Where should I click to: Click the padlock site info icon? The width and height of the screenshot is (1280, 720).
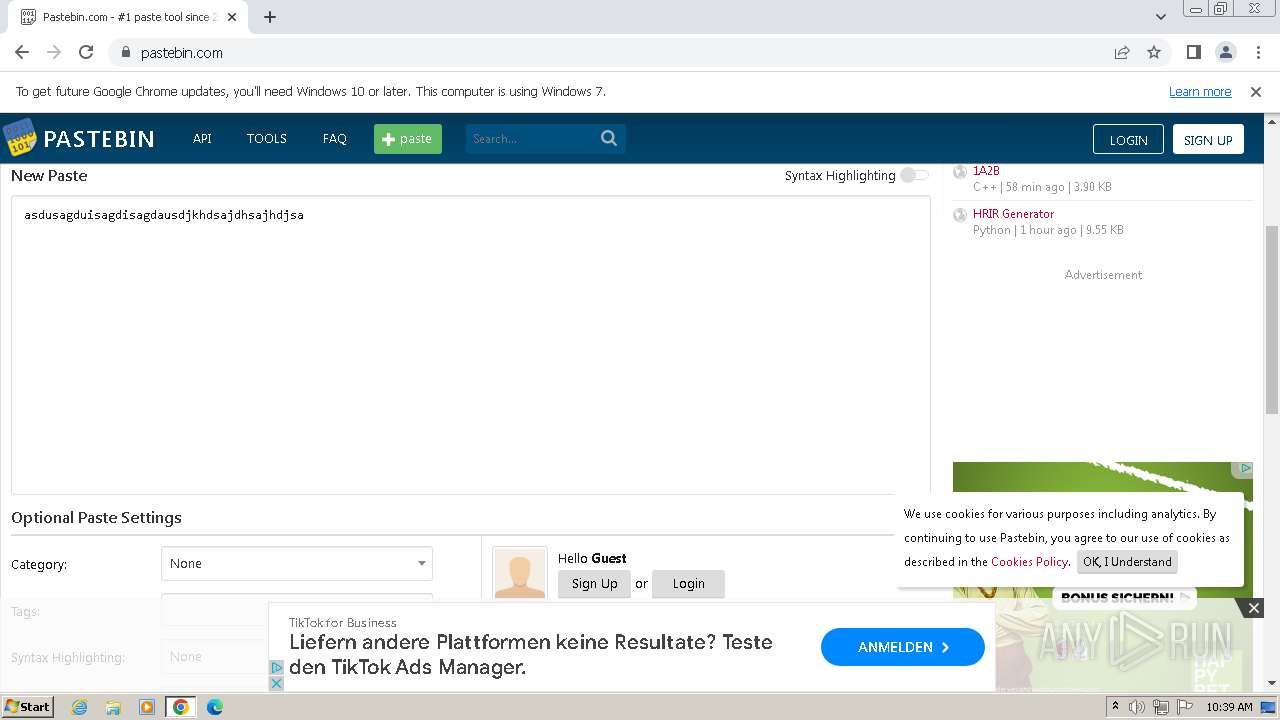125,53
